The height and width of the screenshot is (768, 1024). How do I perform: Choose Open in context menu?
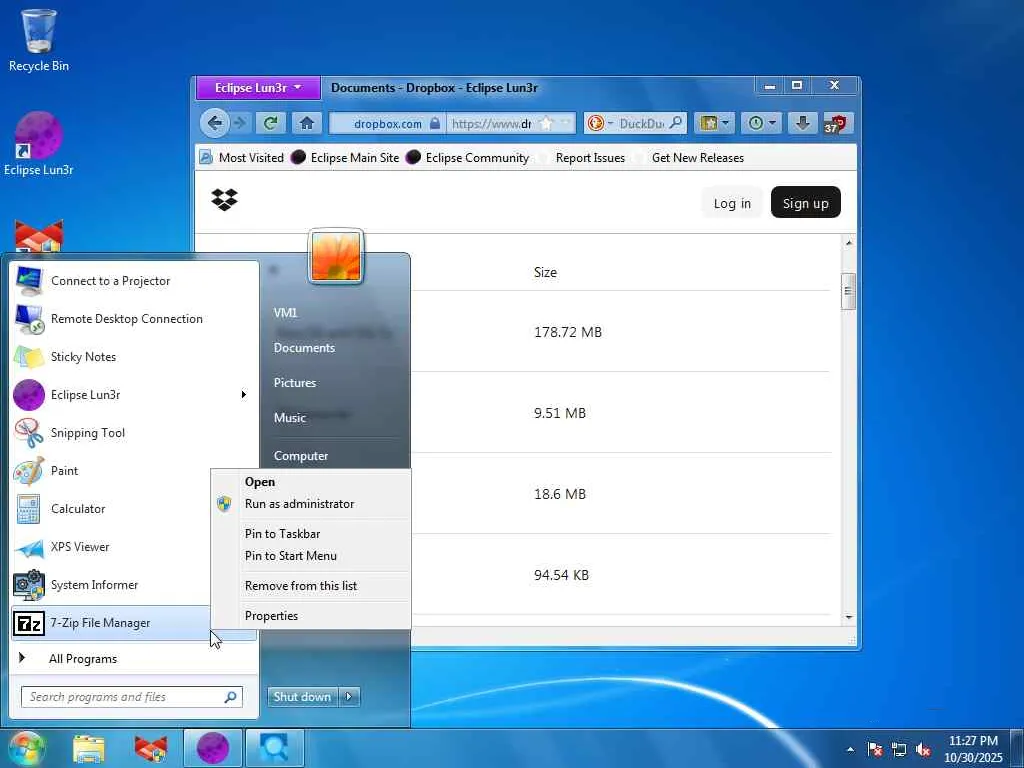pyautogui.click(x=311, y=482)
